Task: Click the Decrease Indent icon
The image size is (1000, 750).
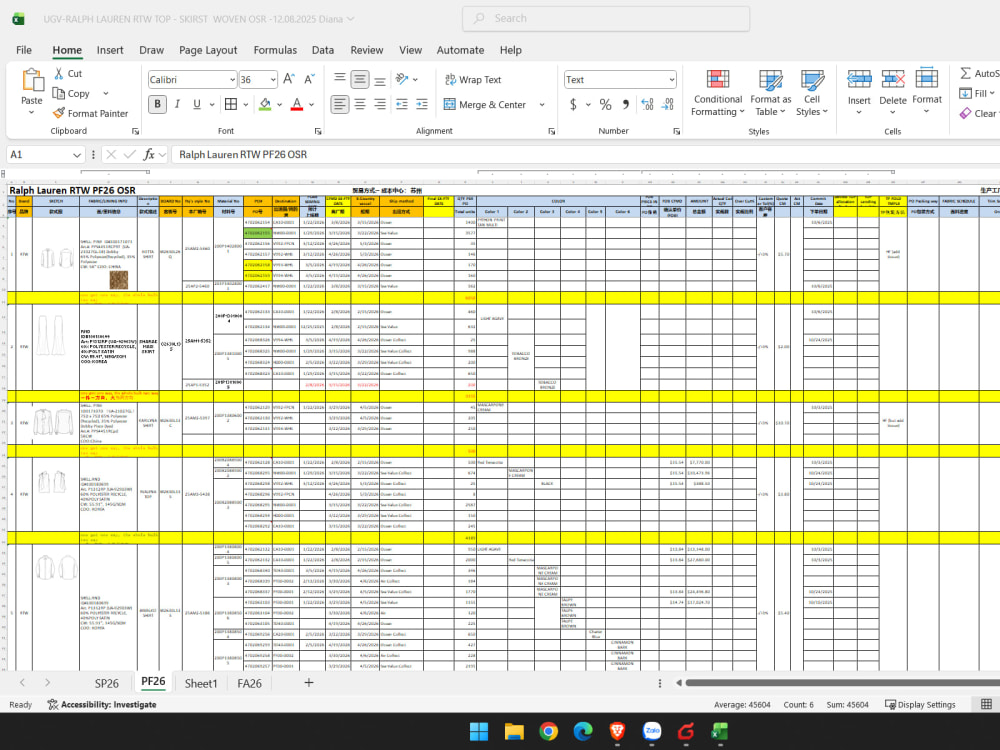Action: [x=402, y=104]
